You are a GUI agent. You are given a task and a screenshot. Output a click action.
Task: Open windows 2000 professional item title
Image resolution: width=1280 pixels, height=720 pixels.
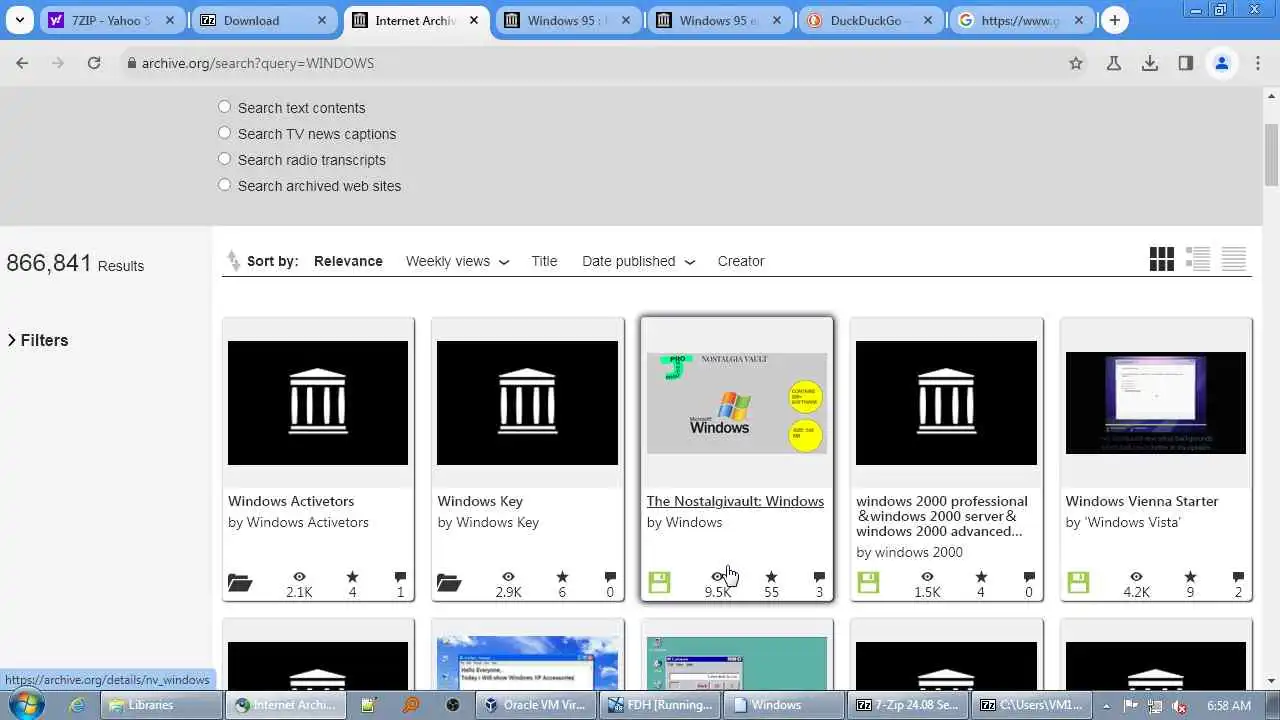tap(942, 516)
